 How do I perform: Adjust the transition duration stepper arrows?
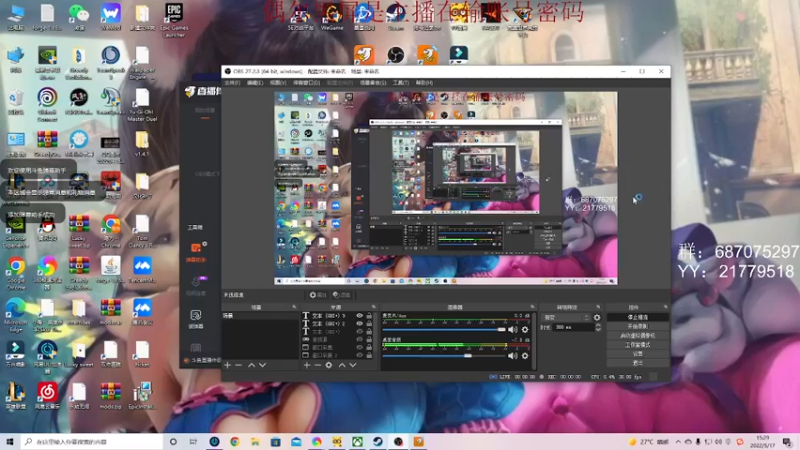[x=598, y=328]
